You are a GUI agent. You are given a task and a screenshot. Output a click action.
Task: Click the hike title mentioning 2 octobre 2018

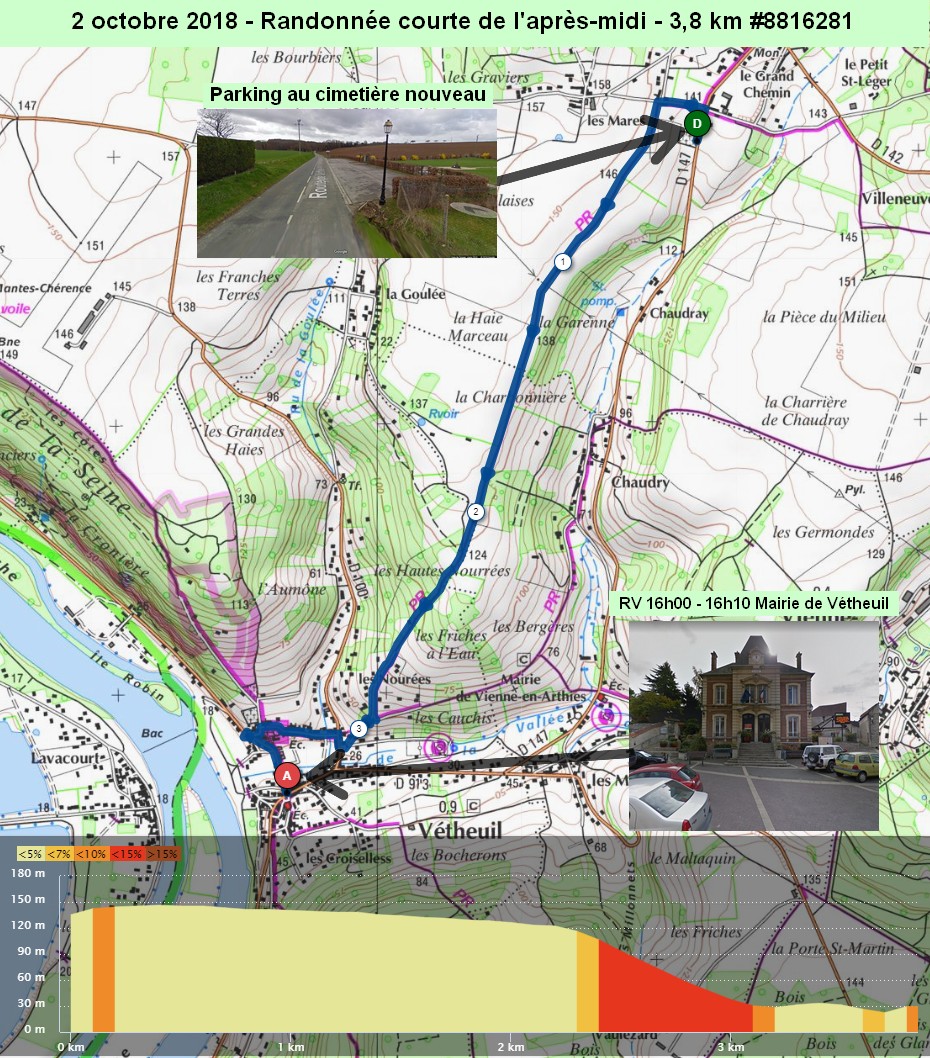(462, 21)
